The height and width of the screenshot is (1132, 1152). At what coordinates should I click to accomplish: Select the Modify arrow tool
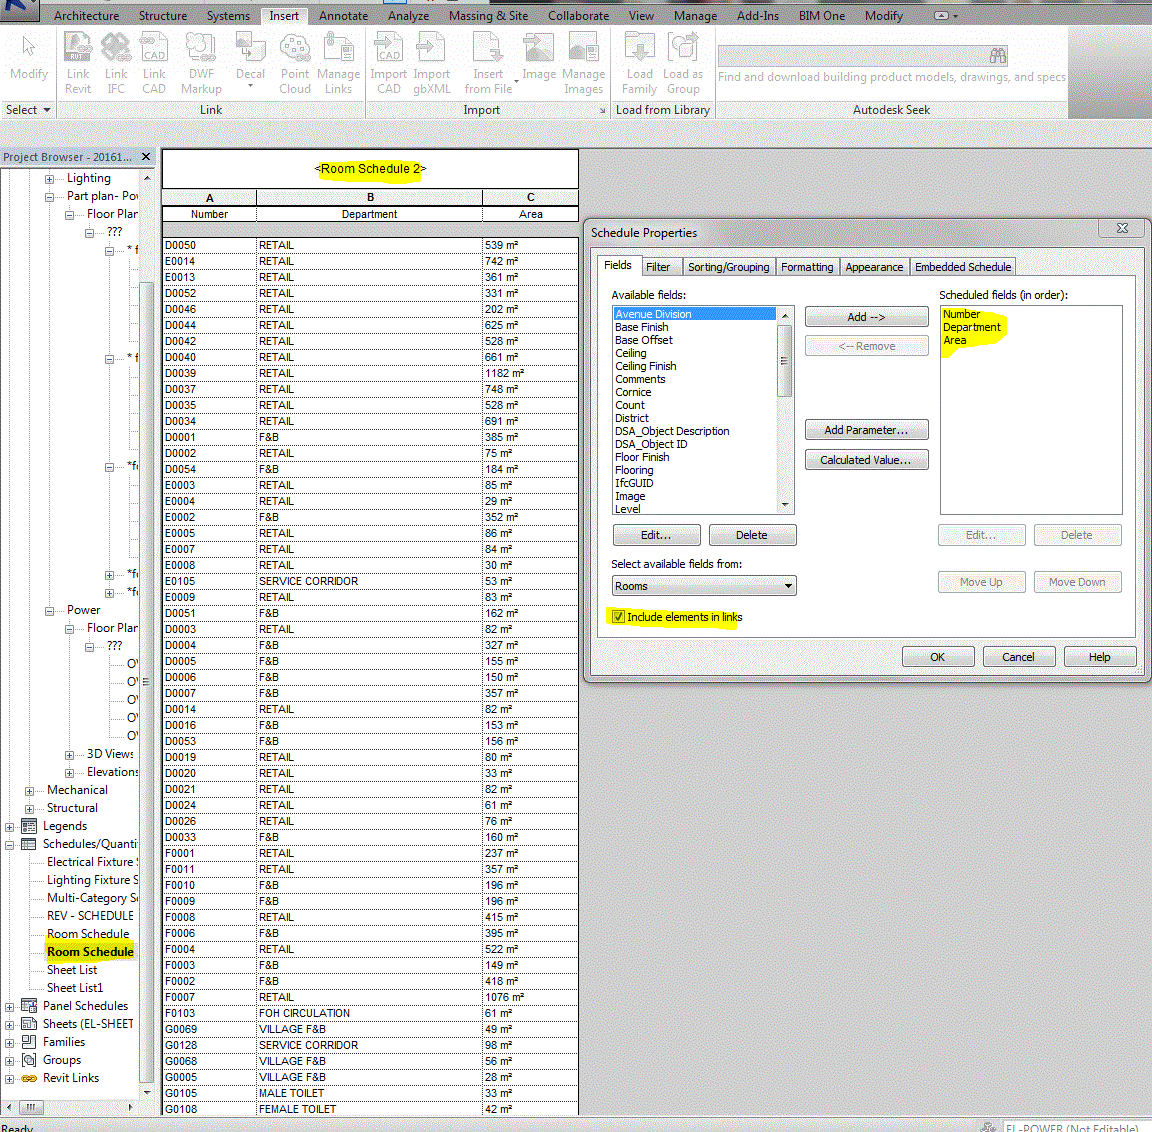click(x=29, y=48)
